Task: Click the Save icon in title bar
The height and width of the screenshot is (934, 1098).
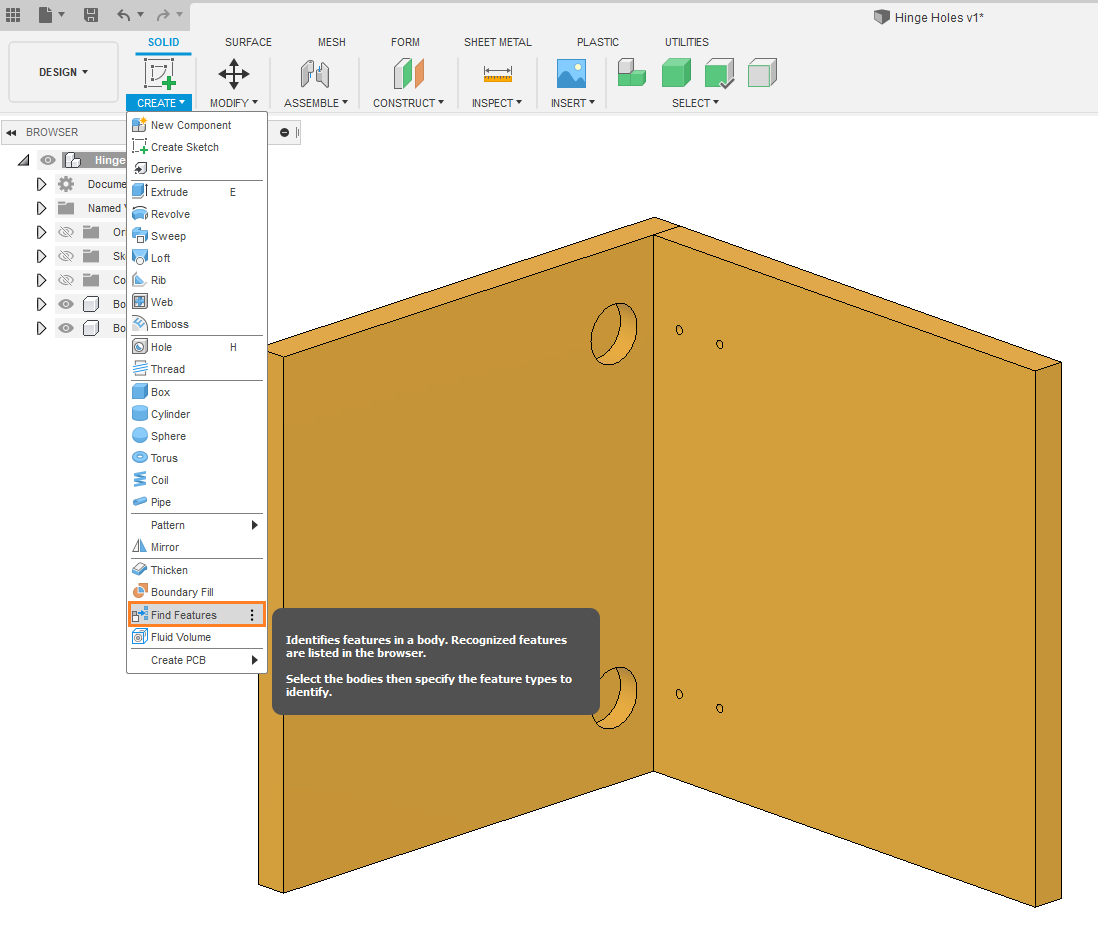Action: pos(91,15)
